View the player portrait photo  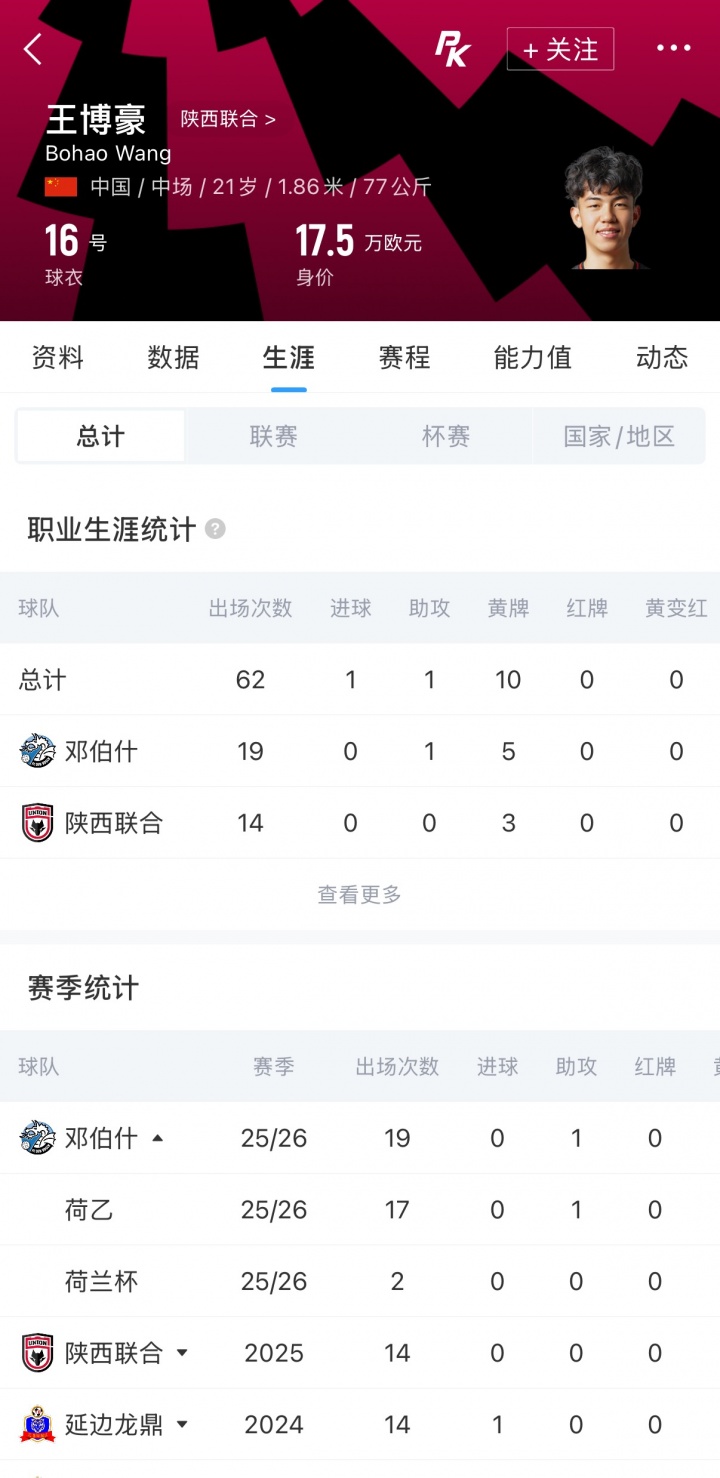[x=605, y=208]
